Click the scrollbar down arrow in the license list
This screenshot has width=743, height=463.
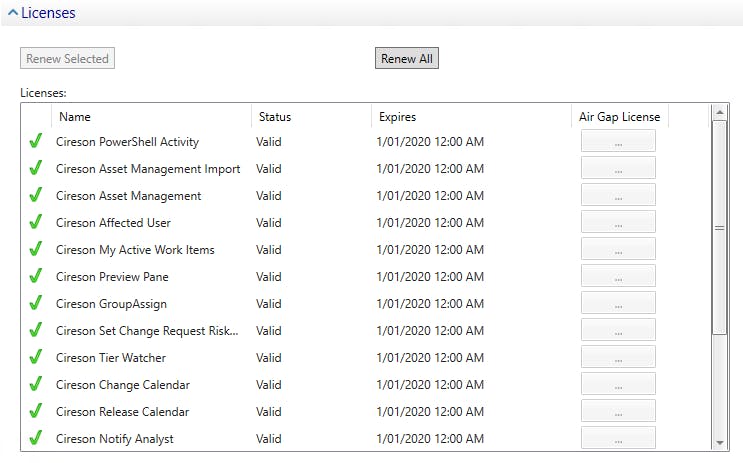pyautogui.click(x=718, y=442)
